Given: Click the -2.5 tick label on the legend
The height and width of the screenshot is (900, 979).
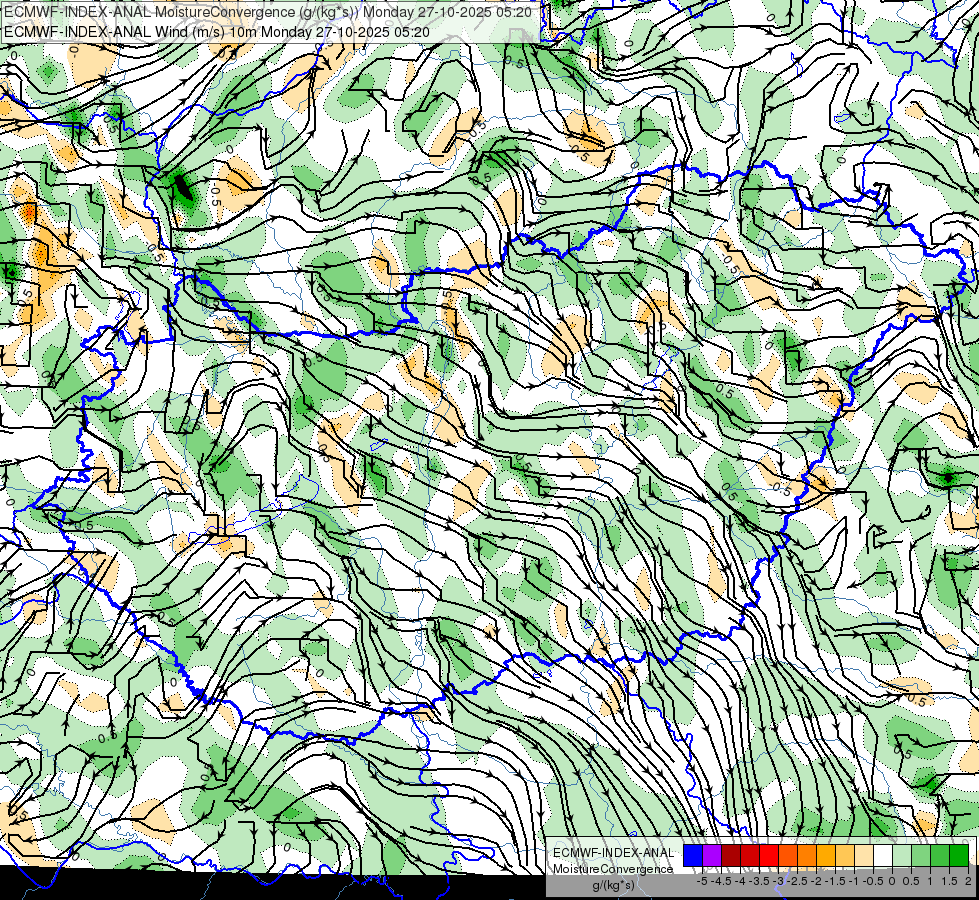Looking at the screenshot, I should click(795, 881).
